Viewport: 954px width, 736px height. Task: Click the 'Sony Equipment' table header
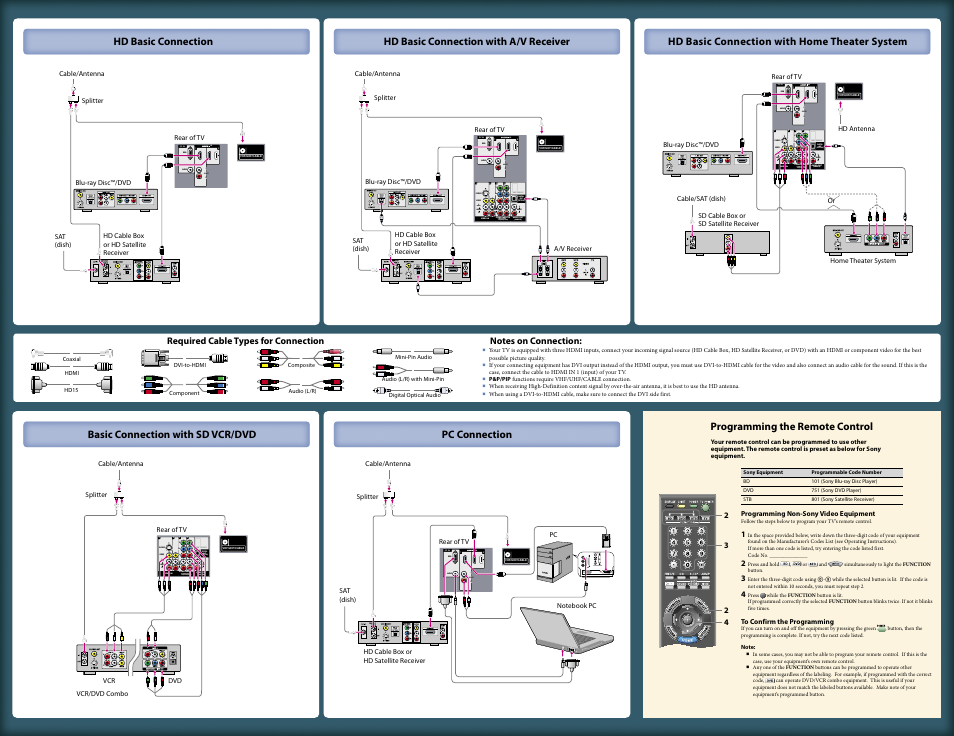763,472
